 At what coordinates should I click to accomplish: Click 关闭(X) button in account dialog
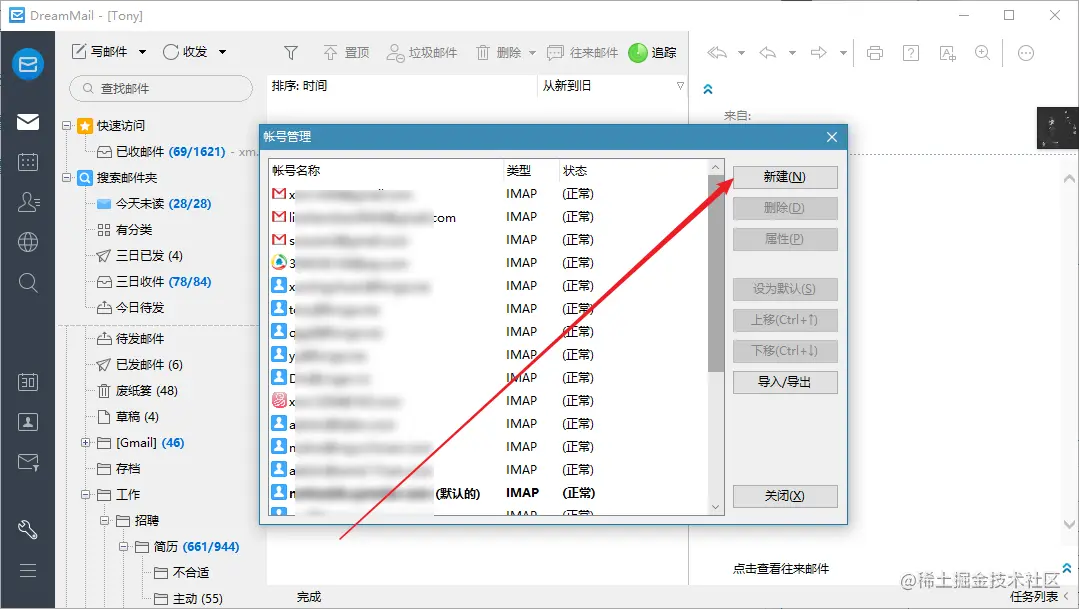[x=785, y=496]
